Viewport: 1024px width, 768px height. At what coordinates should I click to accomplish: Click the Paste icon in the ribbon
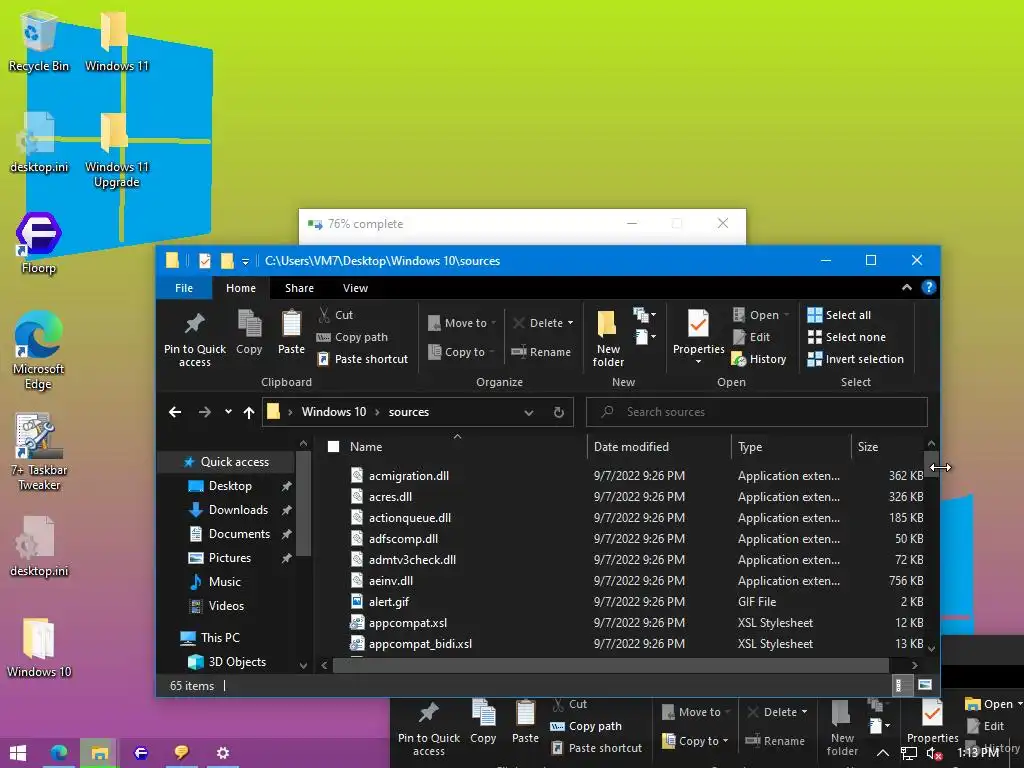[291, 332]
